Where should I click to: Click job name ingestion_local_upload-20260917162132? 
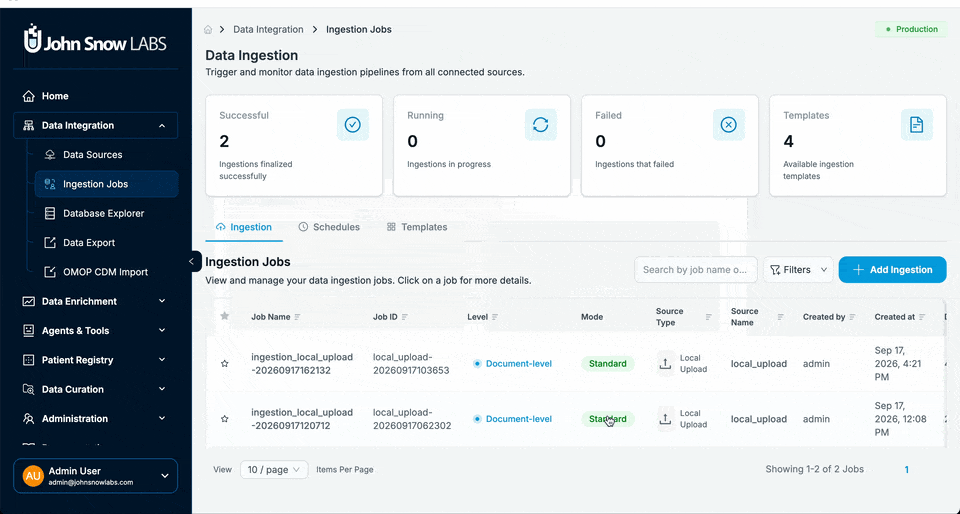click(x=302, y=363)
